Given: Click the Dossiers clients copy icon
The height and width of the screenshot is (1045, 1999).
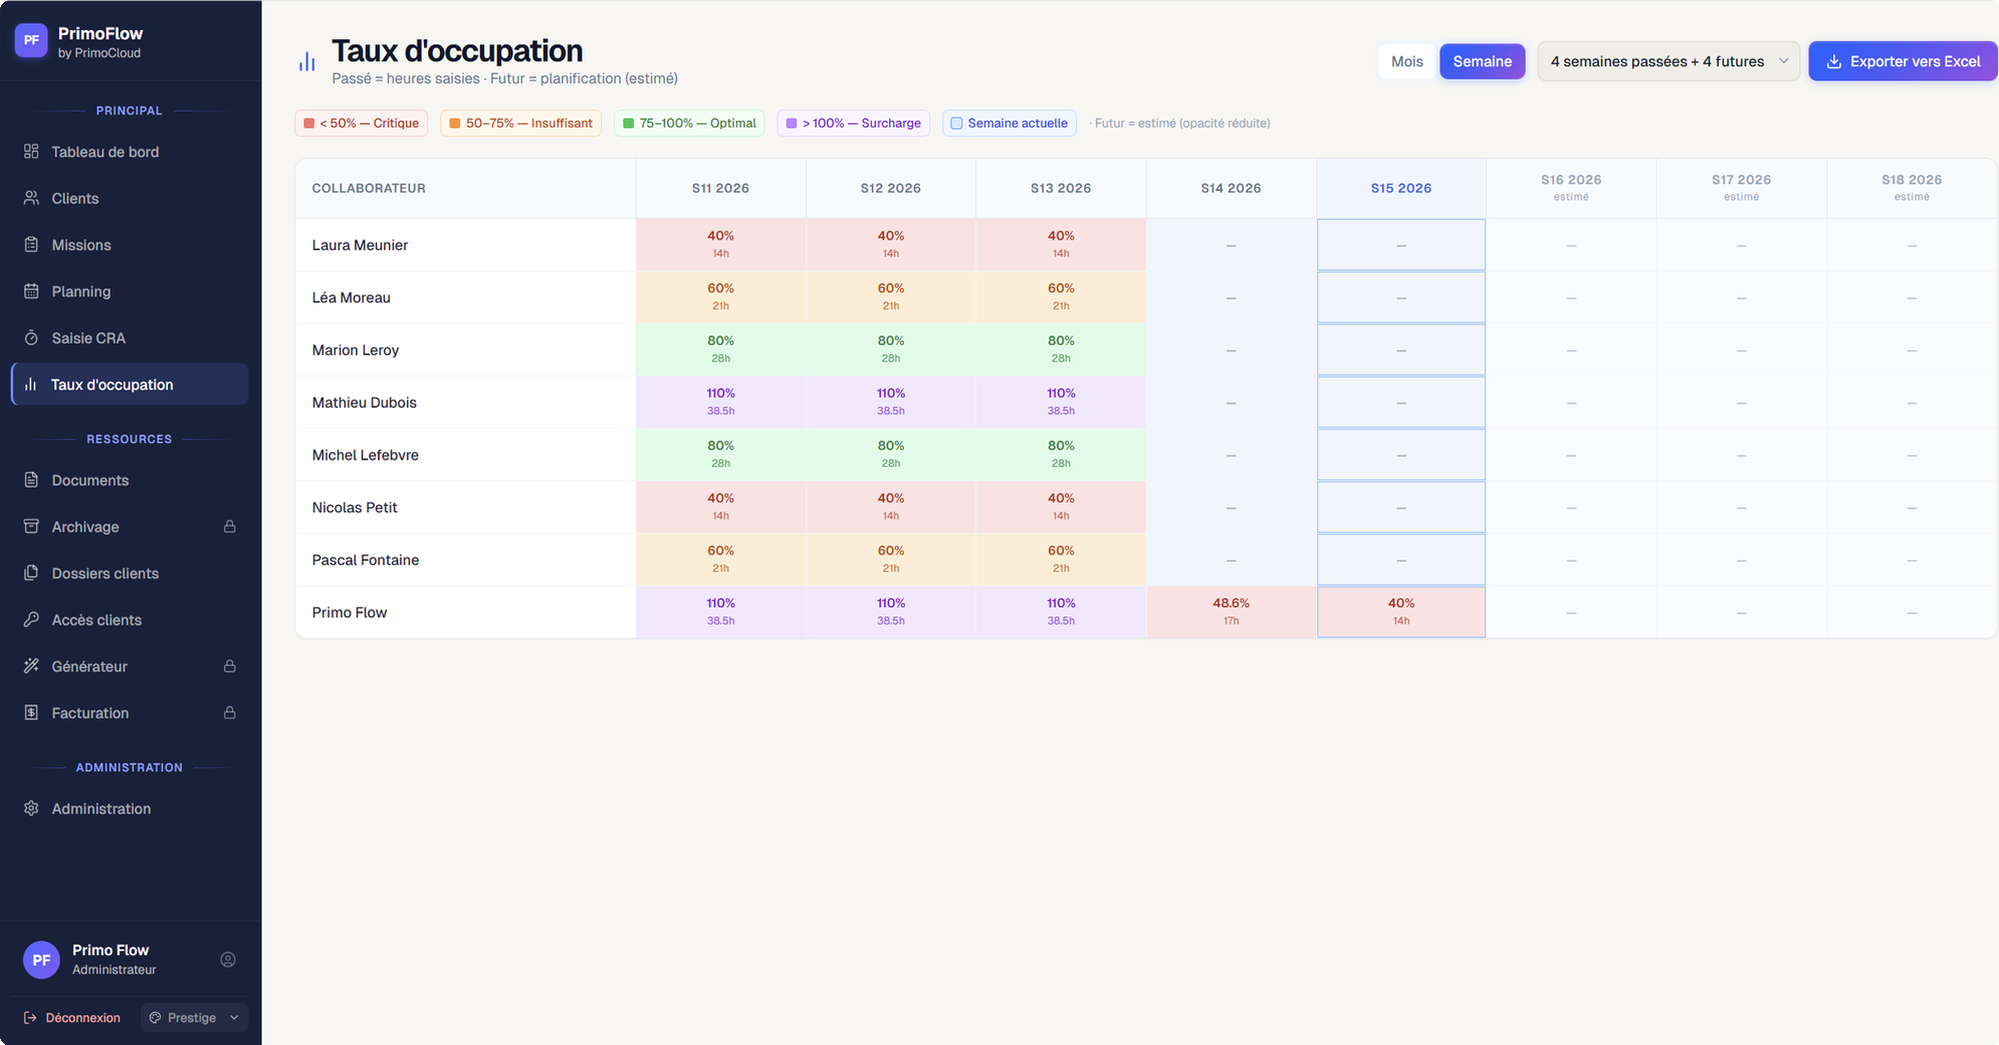Looking at the screenshot, I should [x=31, y=573].
